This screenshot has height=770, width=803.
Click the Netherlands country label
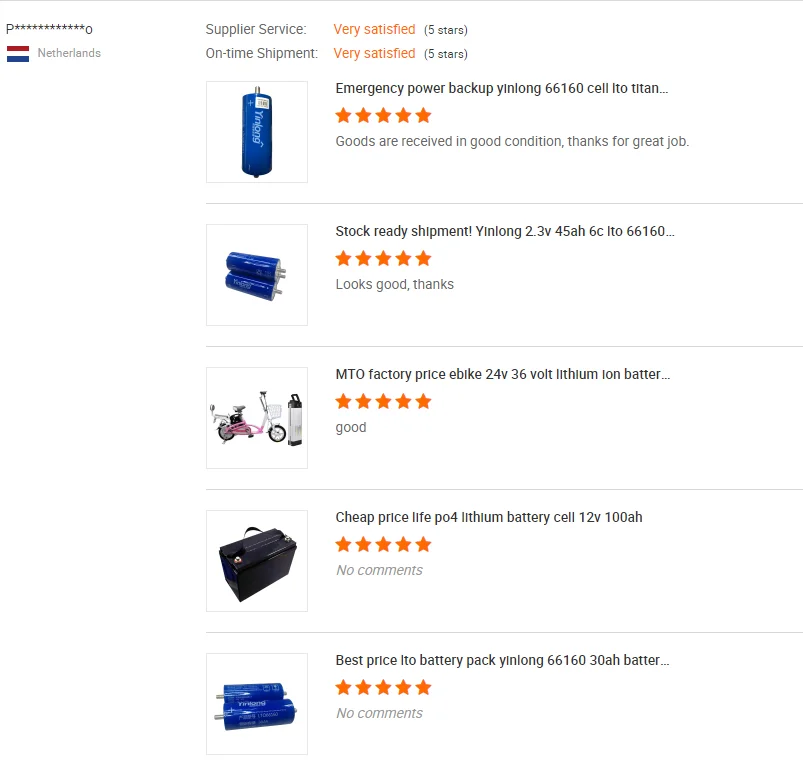click(69, 53)
